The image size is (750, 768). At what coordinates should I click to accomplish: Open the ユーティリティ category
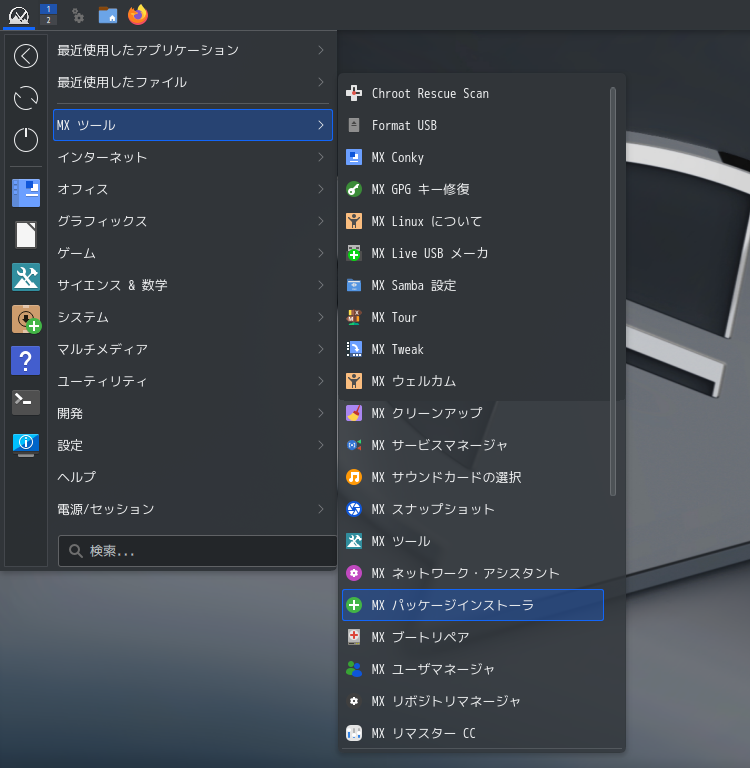(193, 381)
